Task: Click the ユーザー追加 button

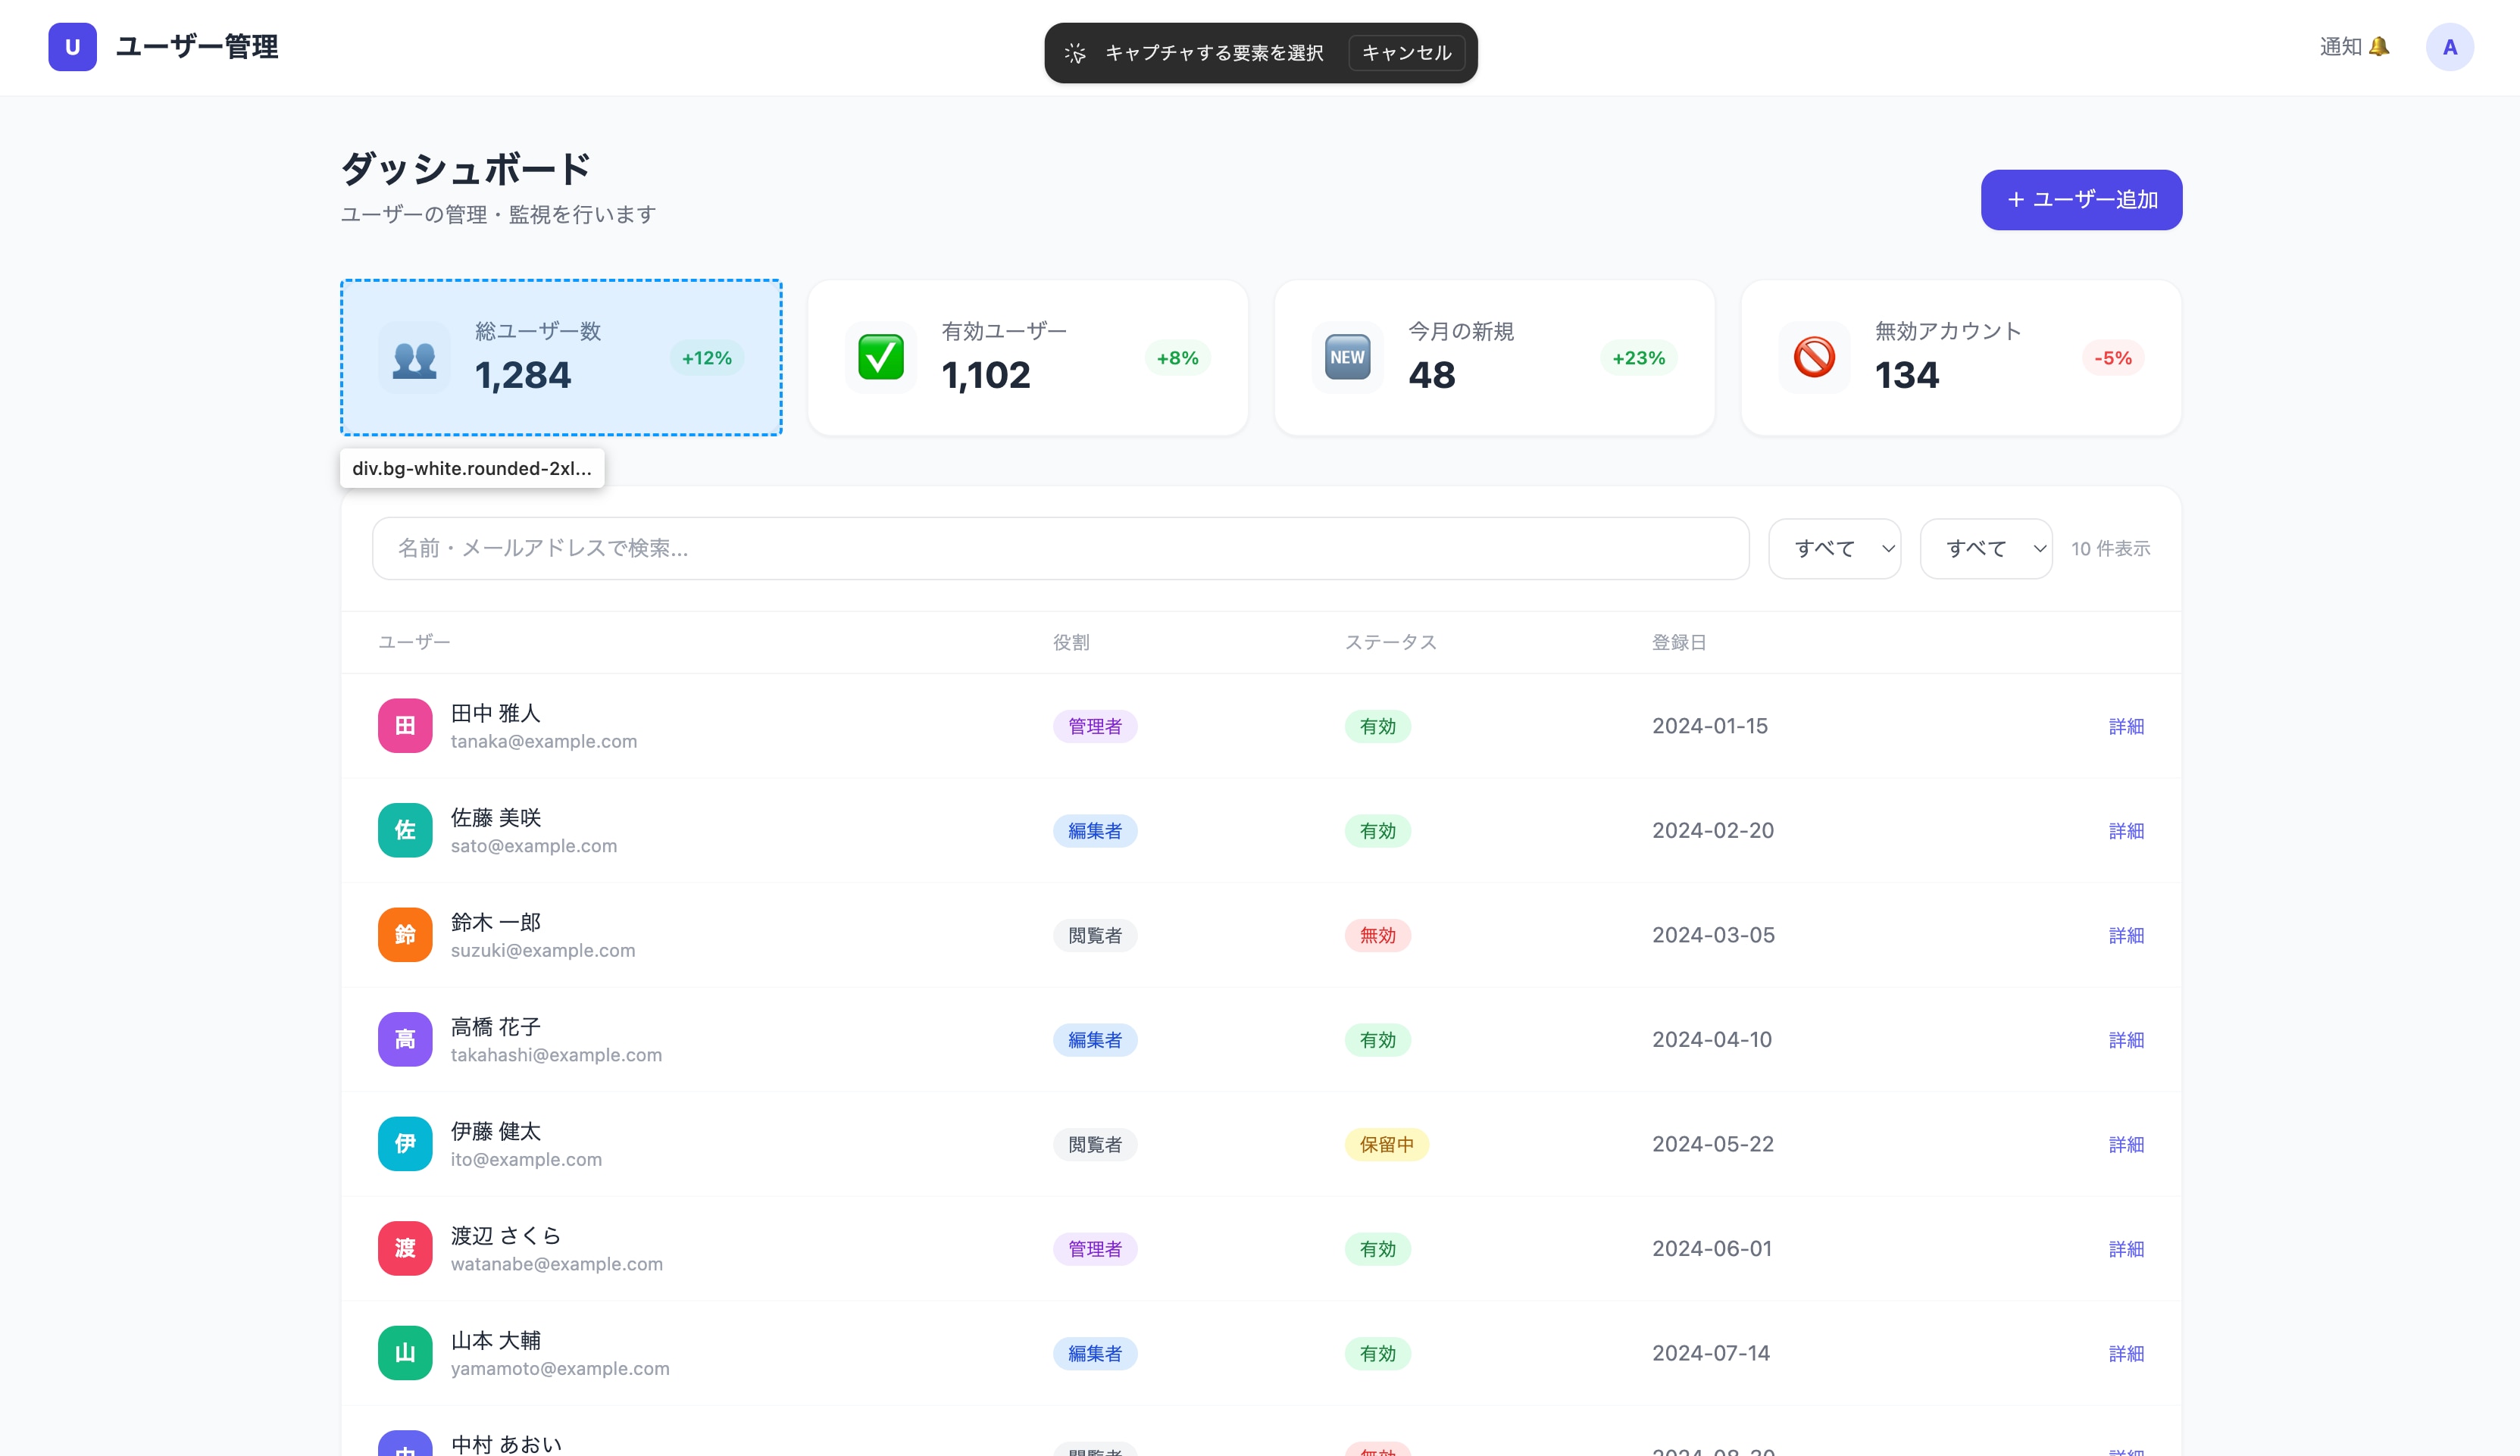Action: point(2081,200)
